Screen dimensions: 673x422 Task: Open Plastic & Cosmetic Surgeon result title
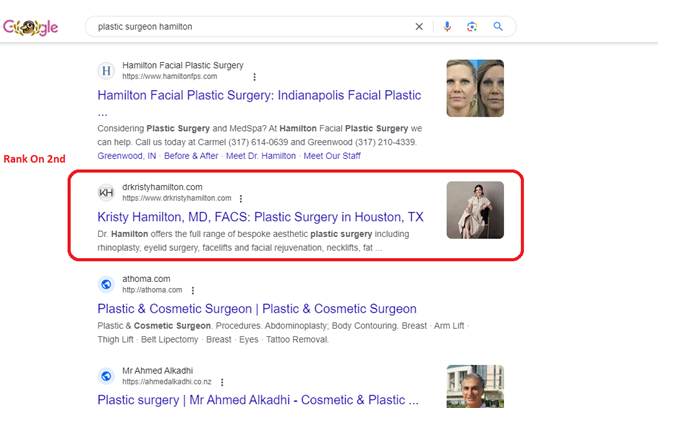click(x=257, y=309)
